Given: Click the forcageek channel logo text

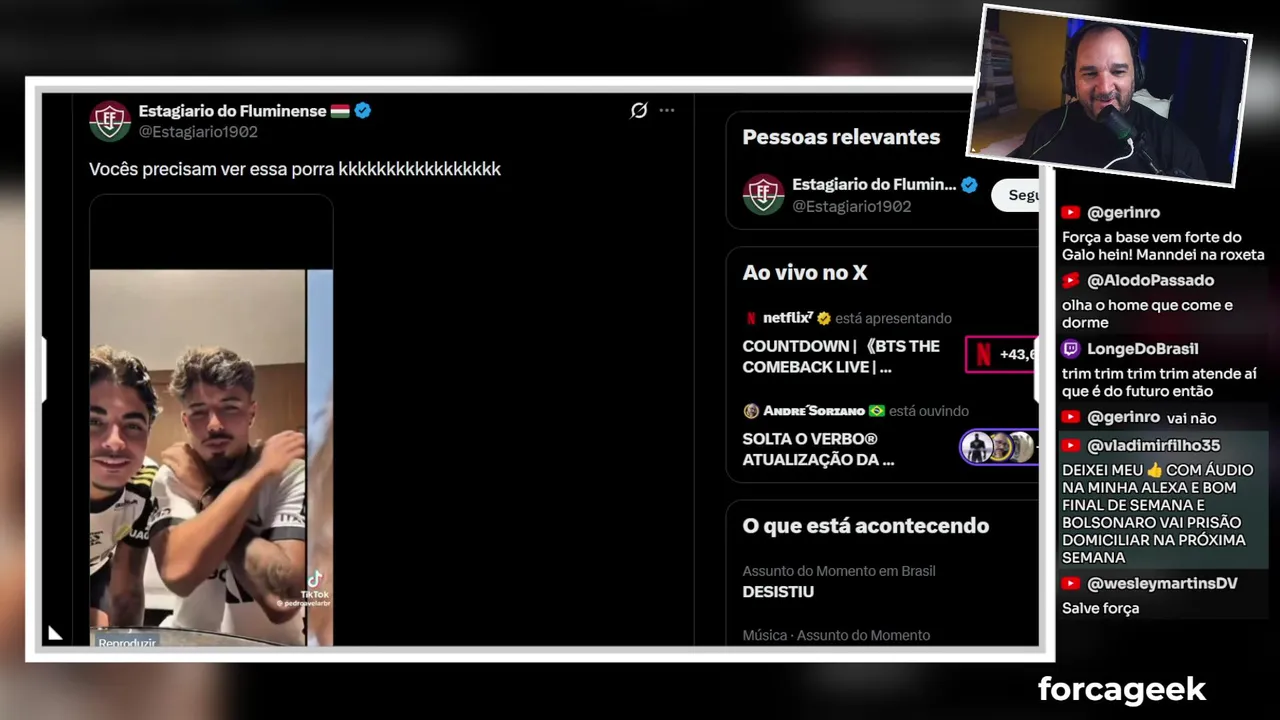Looking at the screenshot, I should (1122, 689).
